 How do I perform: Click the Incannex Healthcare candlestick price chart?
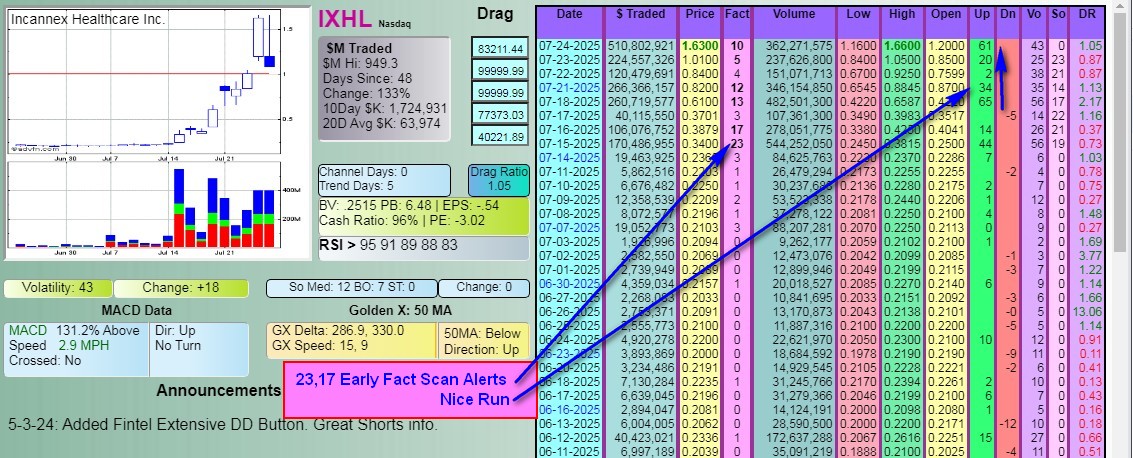point(144,82)
